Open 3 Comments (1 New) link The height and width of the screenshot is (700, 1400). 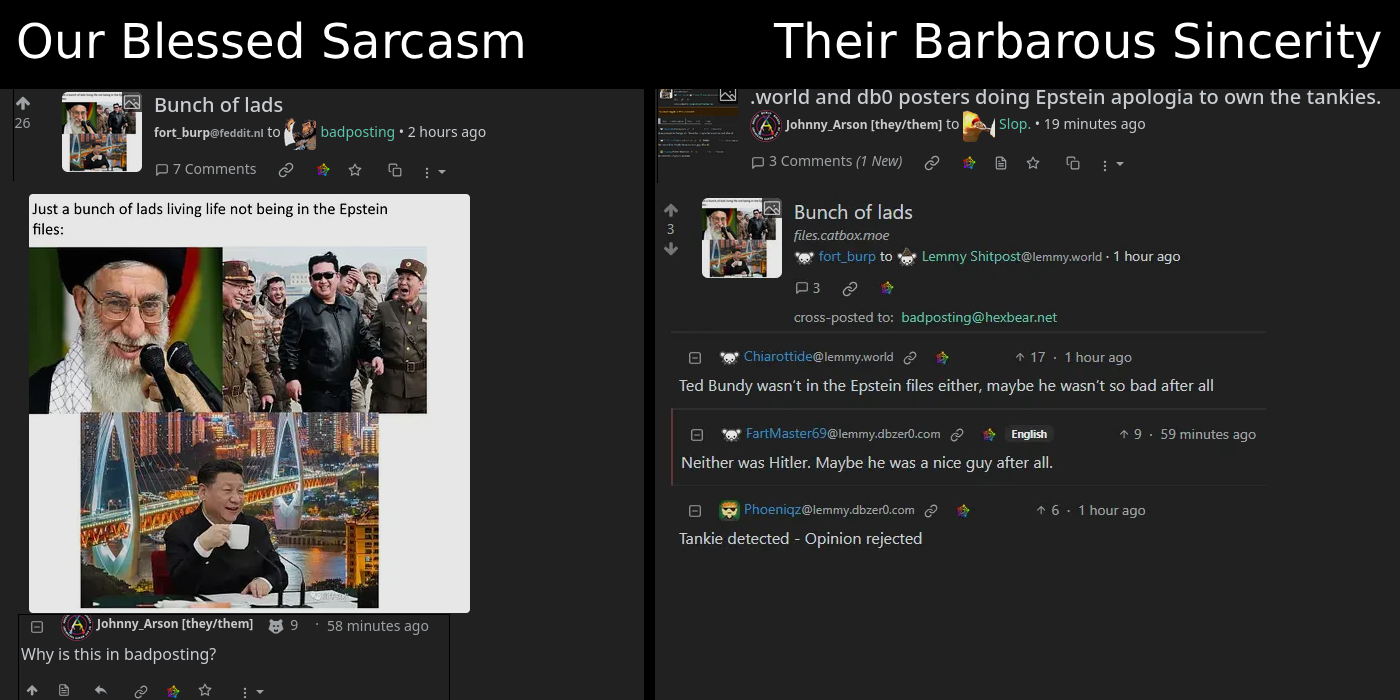click(x=827, y=161)
